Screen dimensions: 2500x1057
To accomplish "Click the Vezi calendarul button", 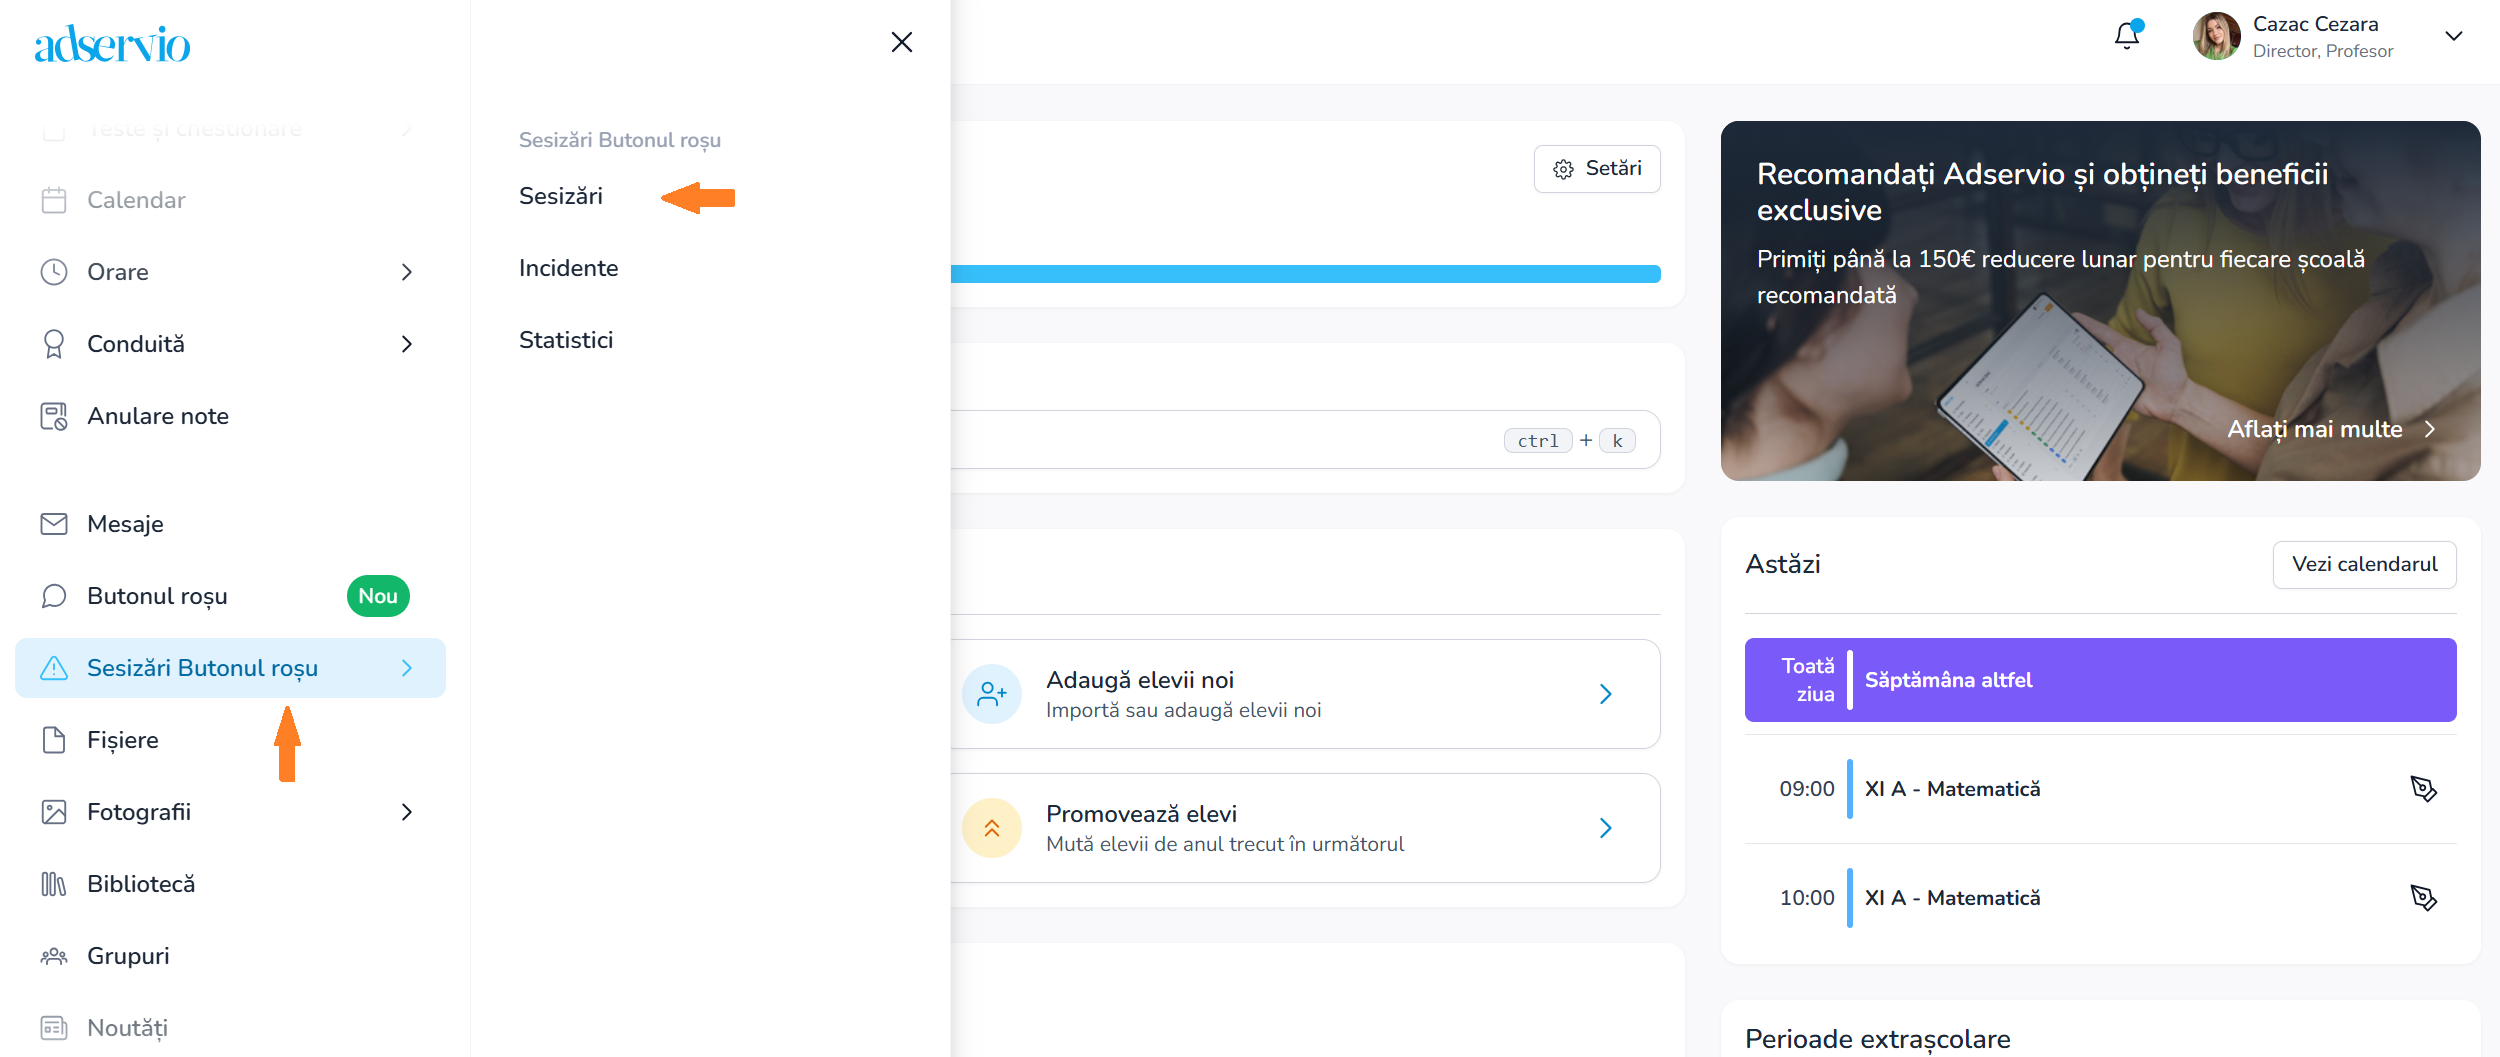I will point(2364,564).
